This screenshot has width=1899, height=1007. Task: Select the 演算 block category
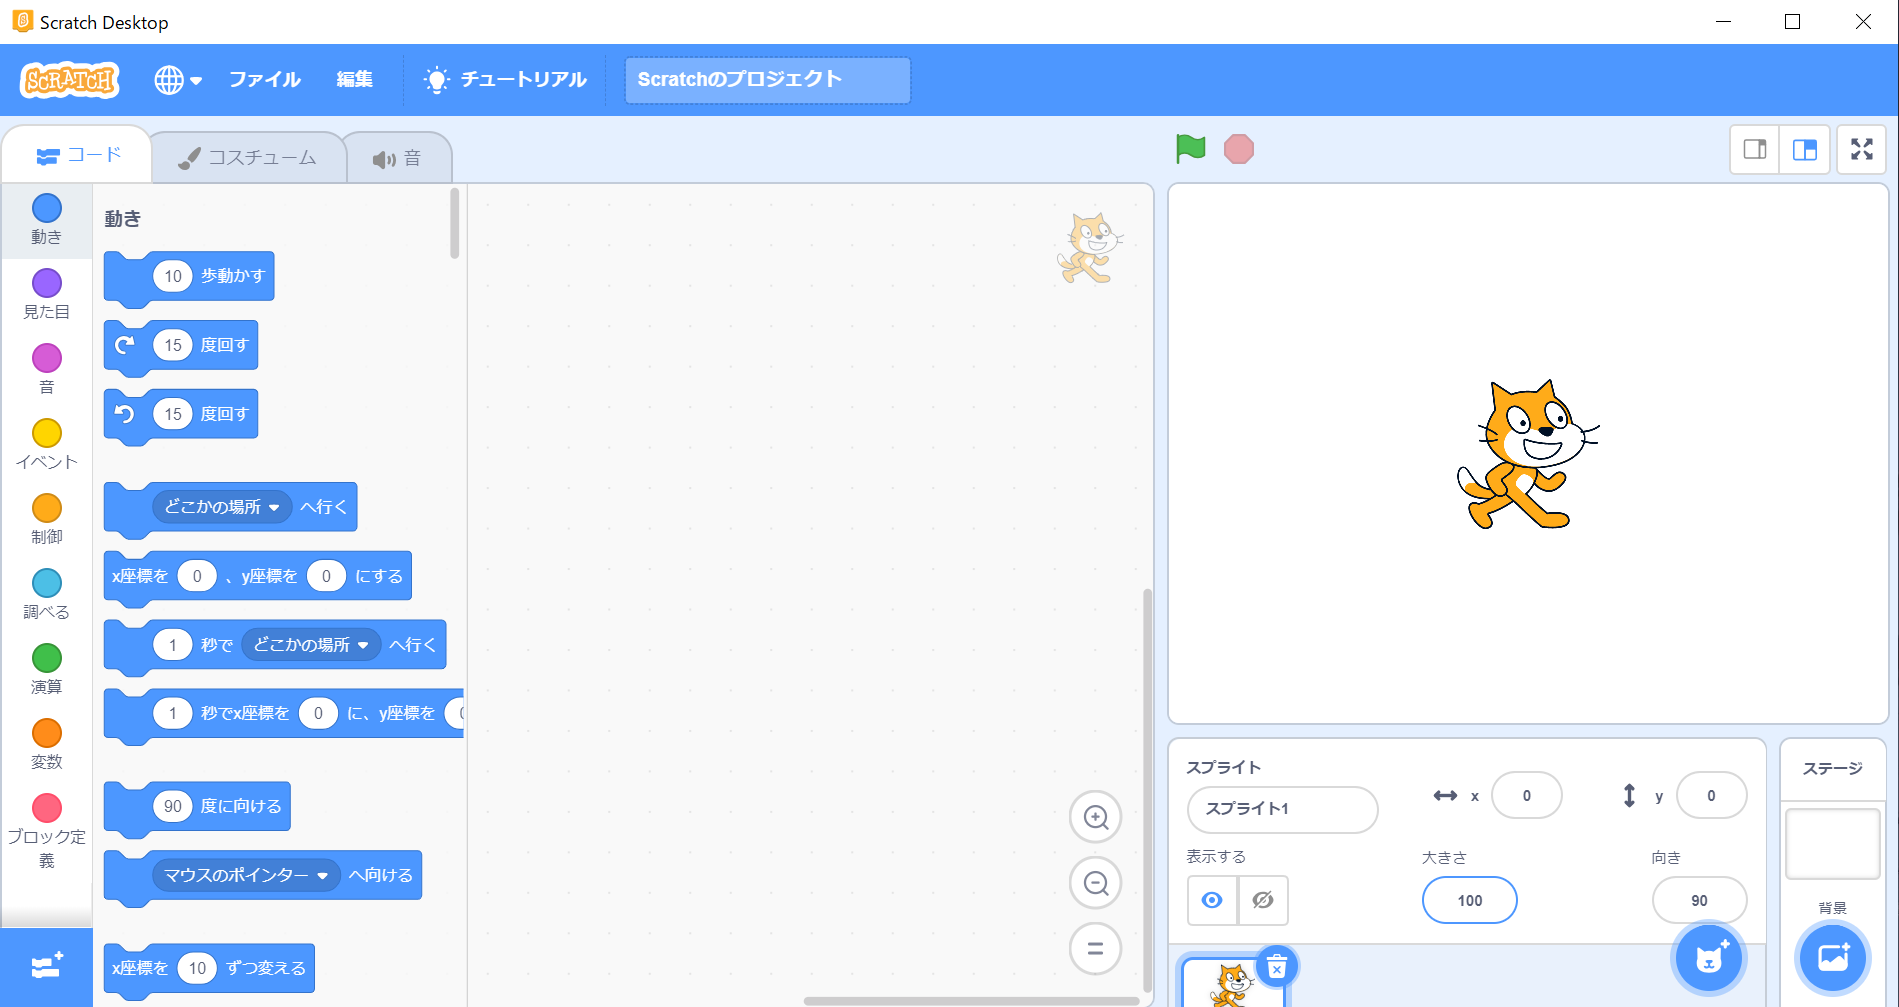(46, 669)
